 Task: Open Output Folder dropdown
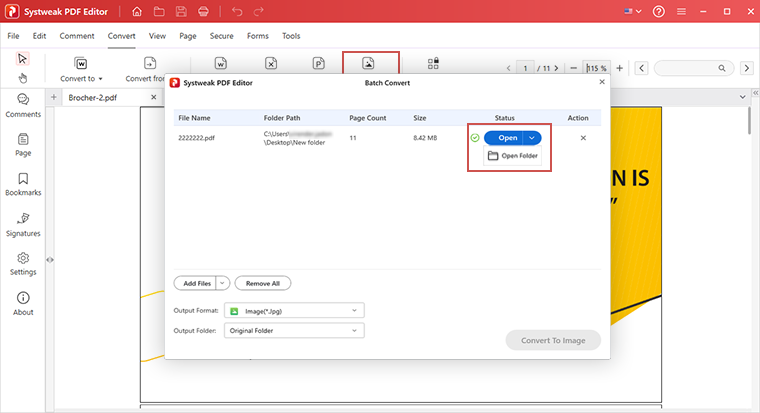tap(294, 331)
